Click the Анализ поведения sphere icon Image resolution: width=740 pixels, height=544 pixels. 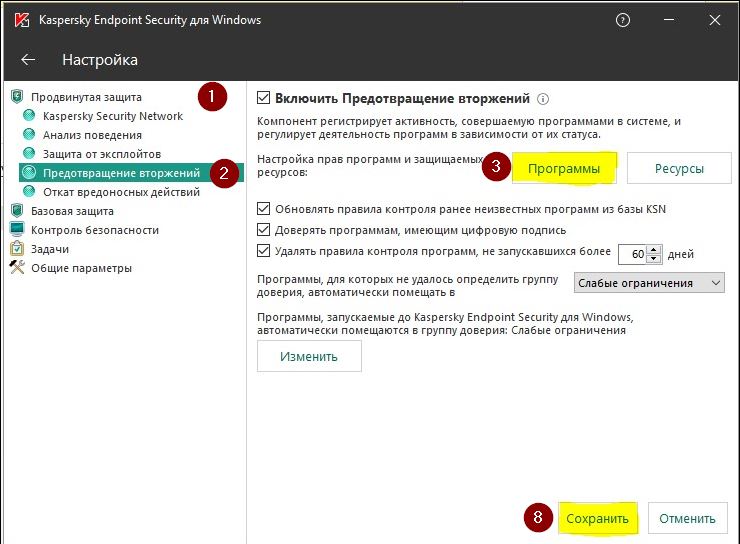[x=29, y=134]
